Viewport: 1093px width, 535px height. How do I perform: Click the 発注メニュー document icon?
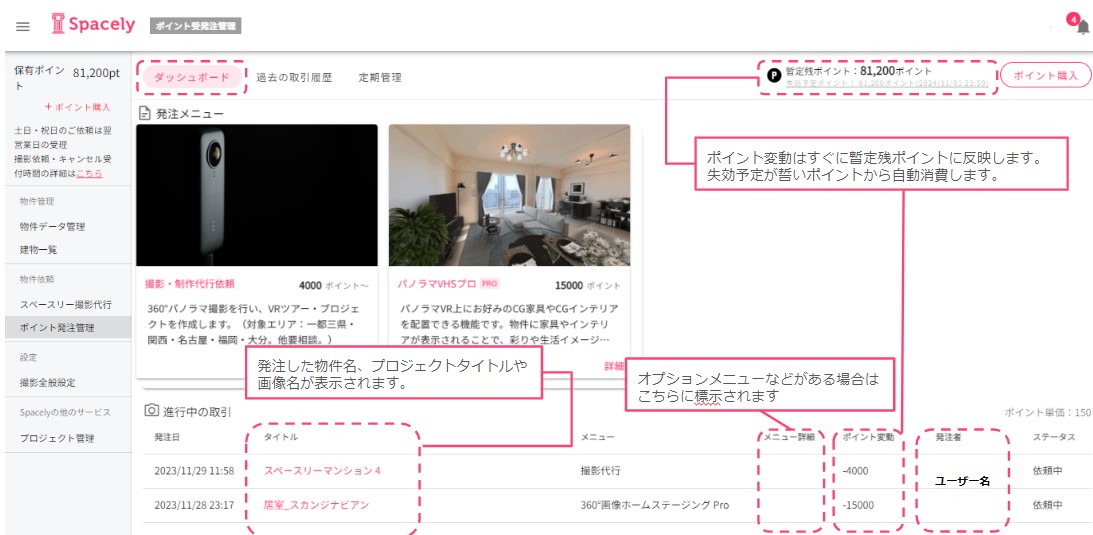pos(145,113)
